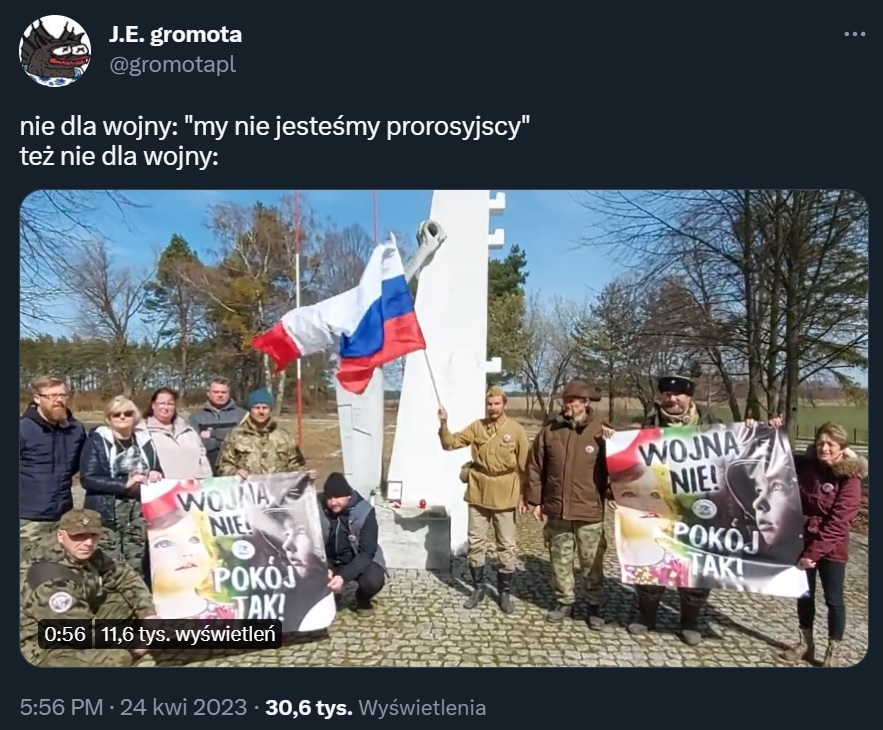Image resolution: width=883 pixels, height=730 pixels.
Task: Open the tweet's three-dot more options menu
Action: pos(854,35)
